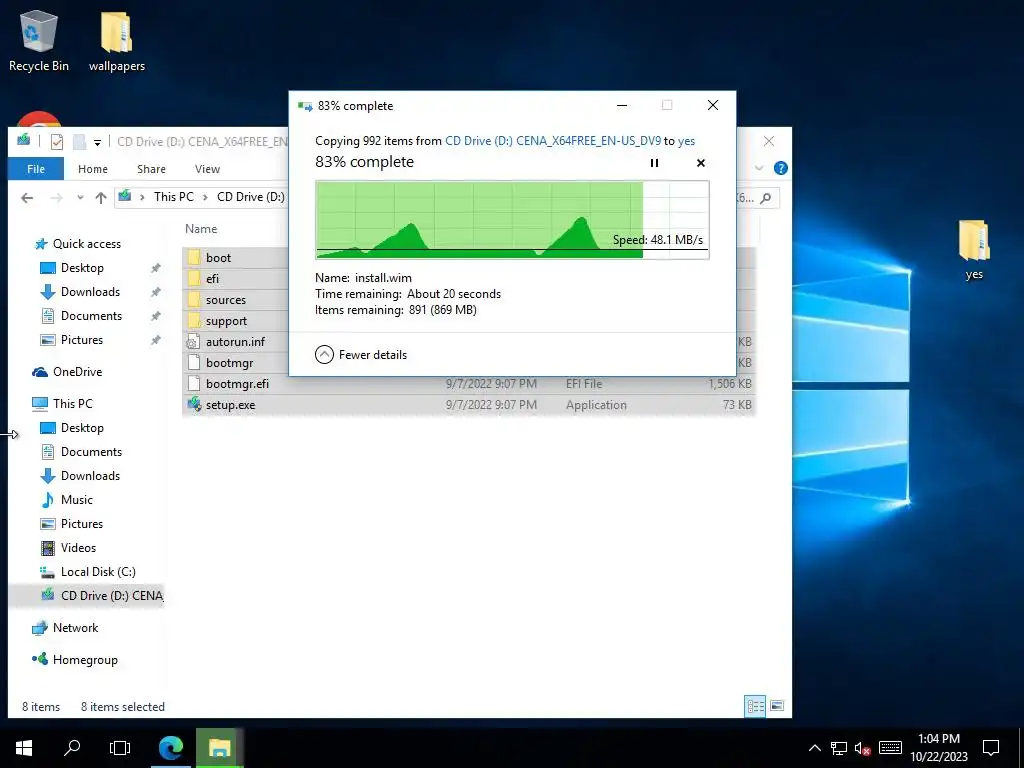Viewport: 1024px width, 768px height.
Task: Select Homegroup in navigation pane
Action: [85, 660]
